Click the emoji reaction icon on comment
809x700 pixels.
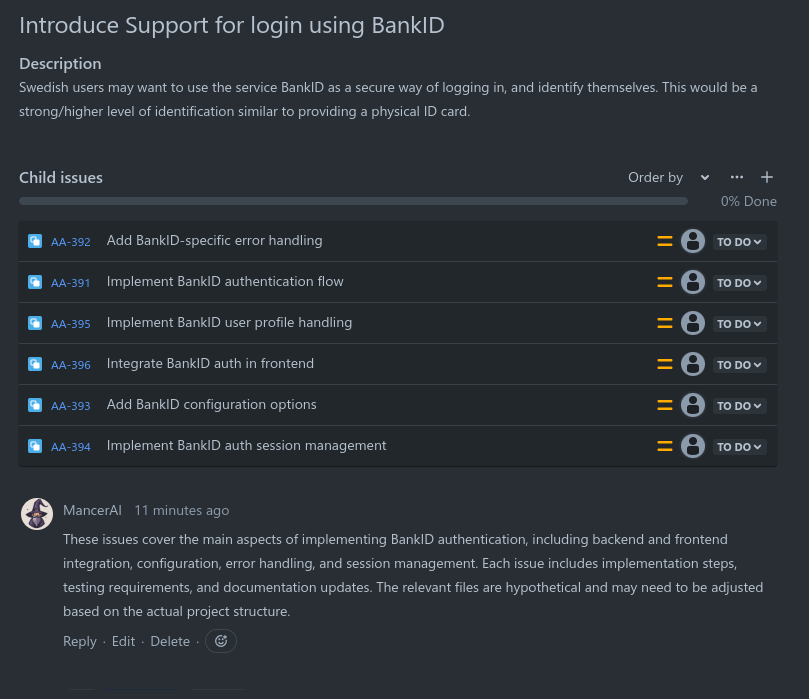pos(221,641)
